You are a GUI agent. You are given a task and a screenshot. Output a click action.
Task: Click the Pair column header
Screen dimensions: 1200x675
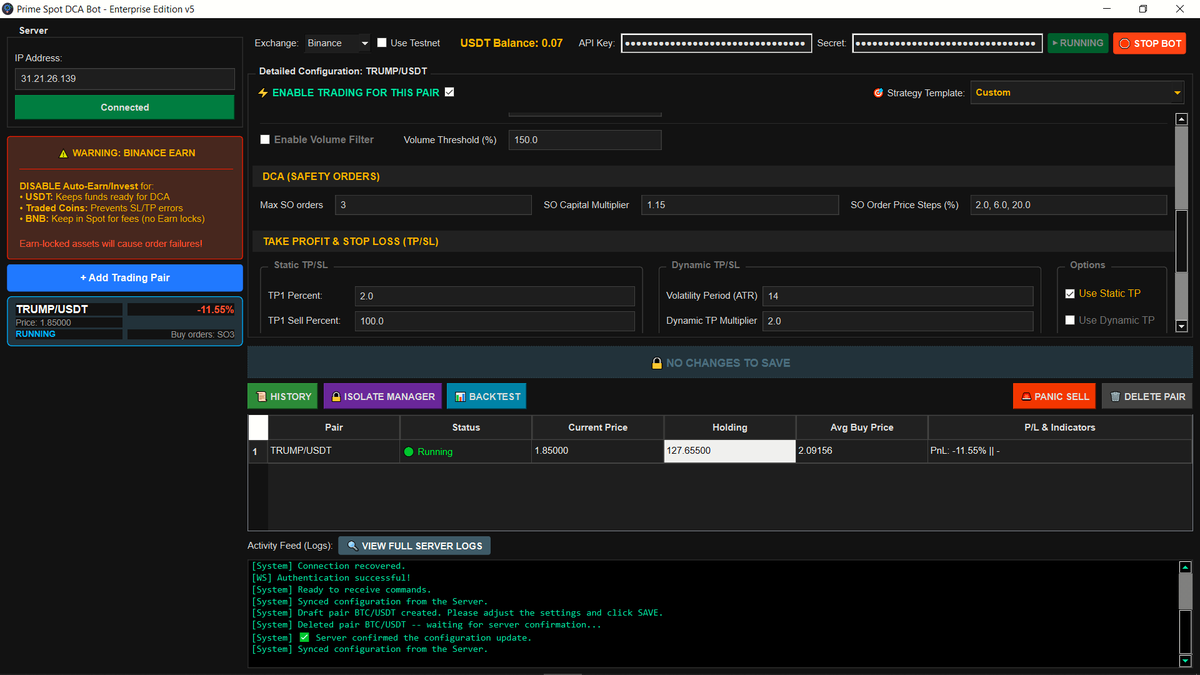point(334,427)
